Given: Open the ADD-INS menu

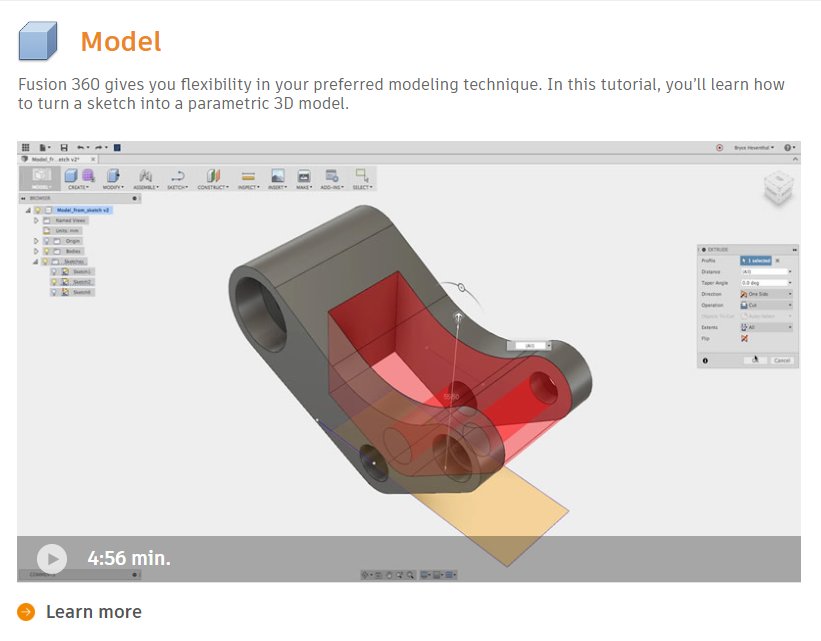Looking at the screenshot, I should pos(332,187).
